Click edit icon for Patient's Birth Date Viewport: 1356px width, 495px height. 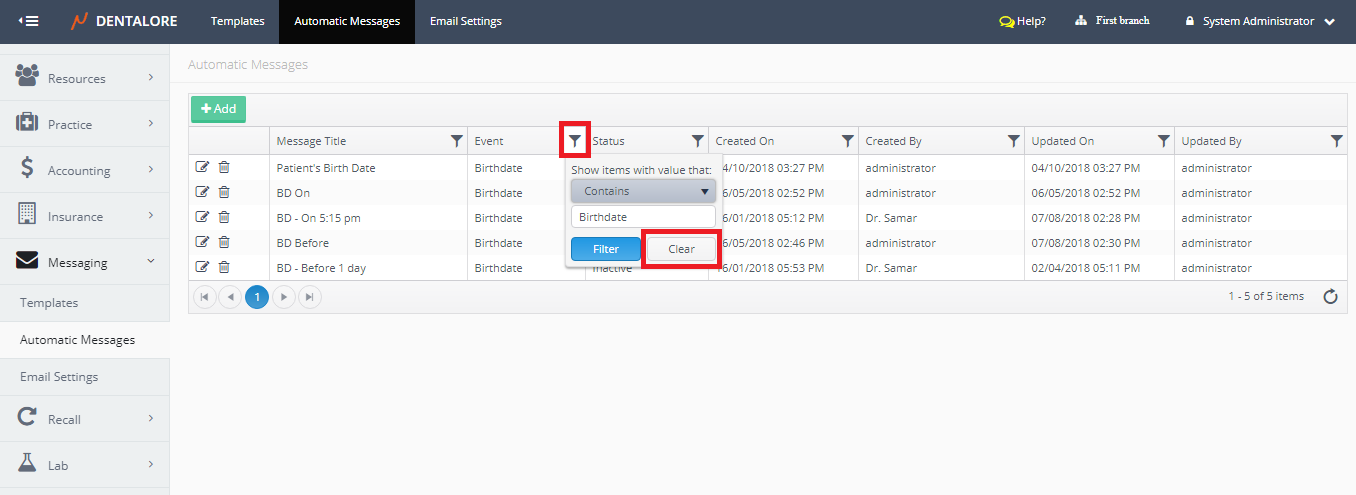click(x=203, y=167)
